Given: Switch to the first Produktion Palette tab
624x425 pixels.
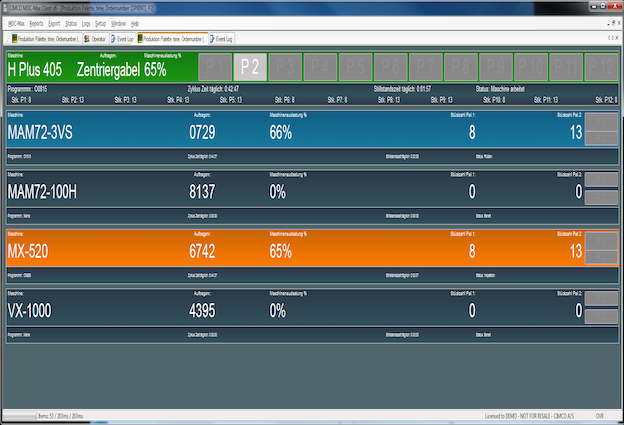Looking at the screenshot, I should point(46,39).
